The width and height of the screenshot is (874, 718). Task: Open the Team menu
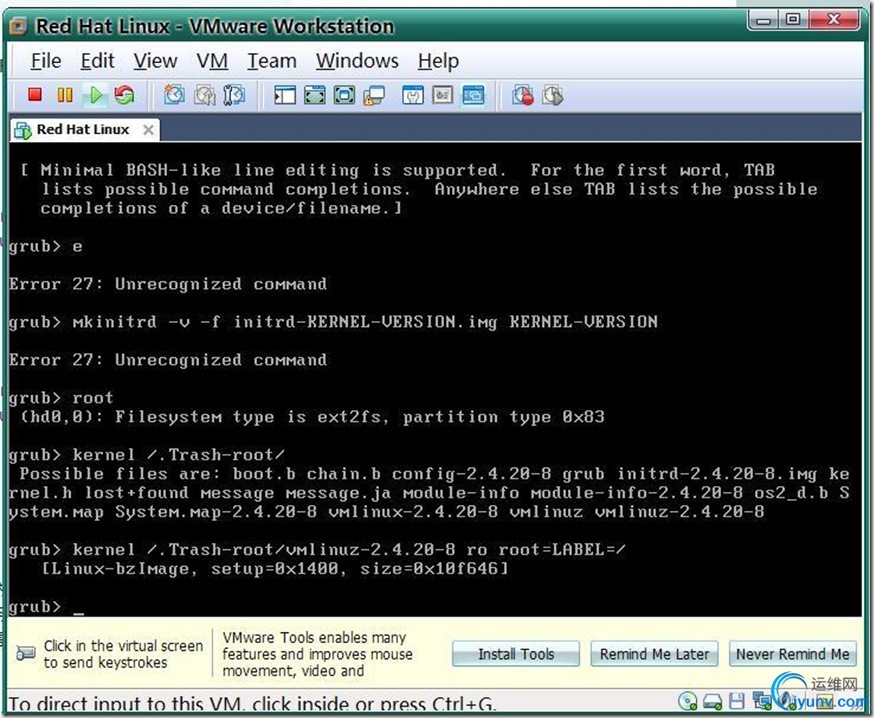[272, 60]
